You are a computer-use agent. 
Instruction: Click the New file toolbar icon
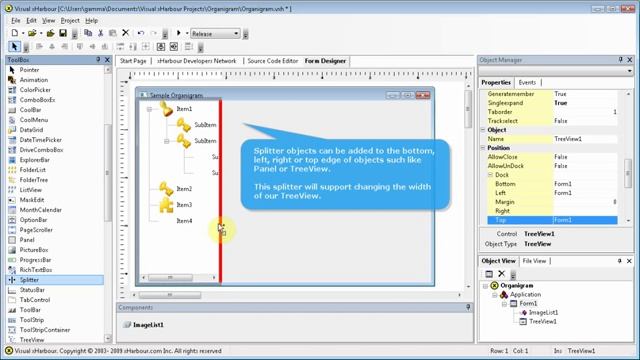pos(15,33)
